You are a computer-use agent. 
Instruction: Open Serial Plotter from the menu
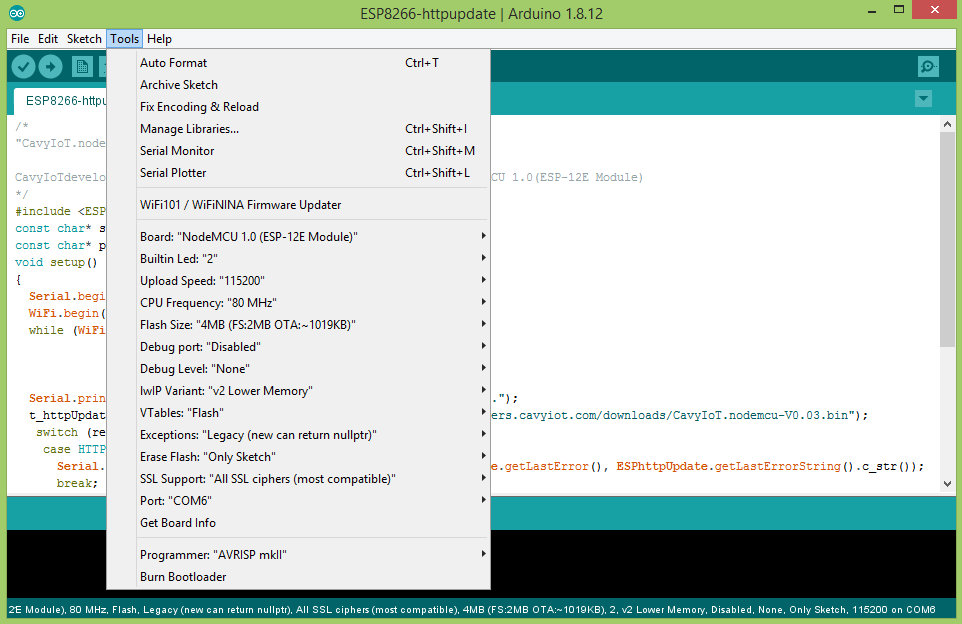coord(173,173)
